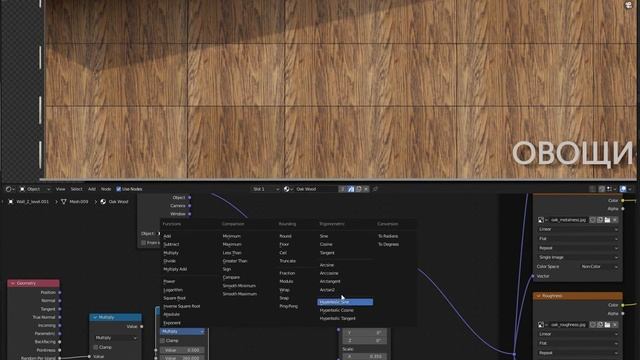640x360 pixels.
Task: Click the Oak Wood material name field in header
Action: [316, 189]
